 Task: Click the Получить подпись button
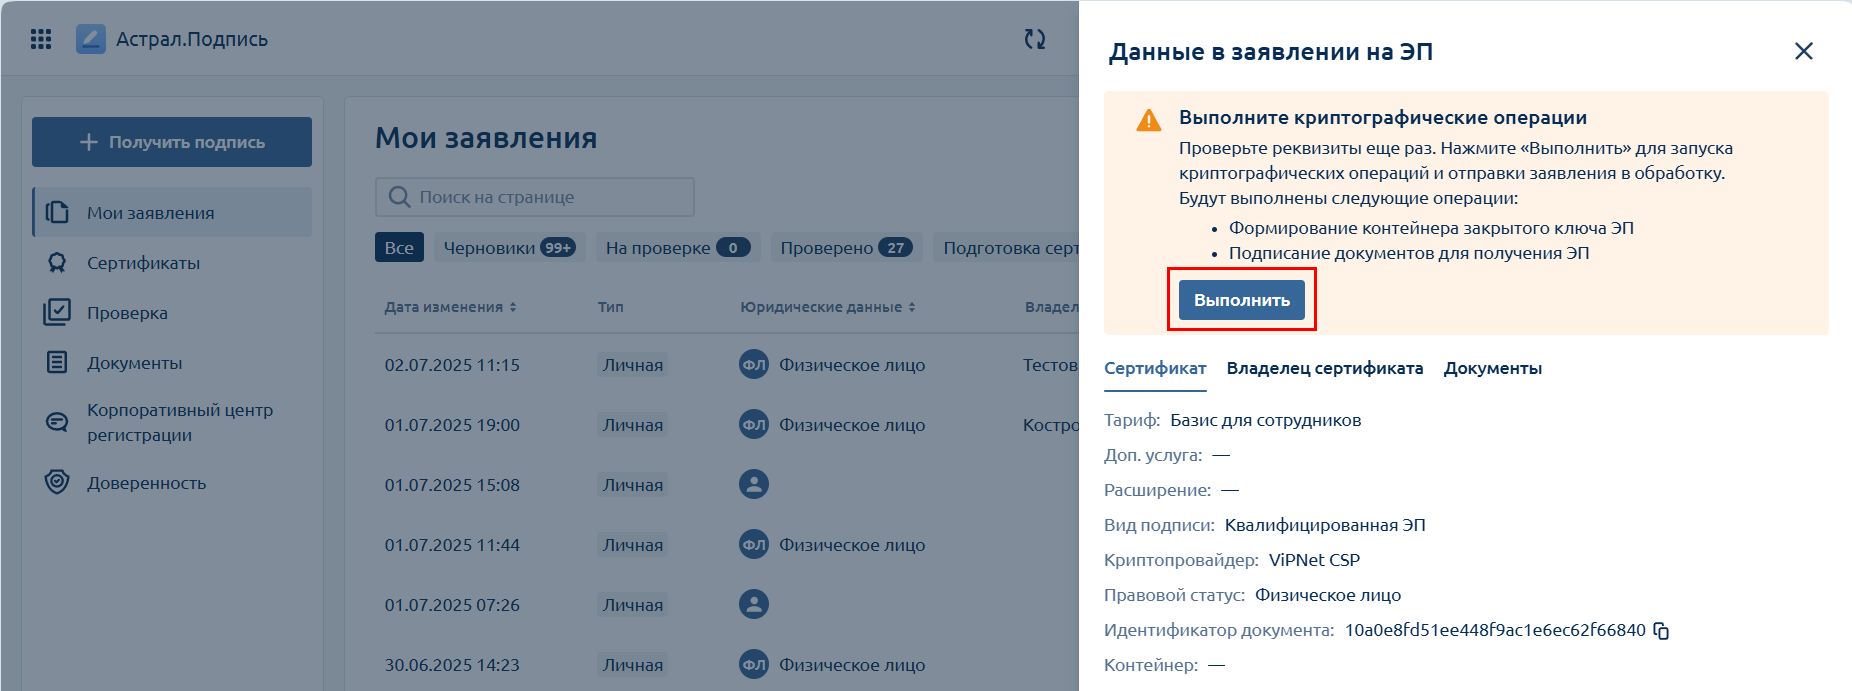(x=172, y=142)
